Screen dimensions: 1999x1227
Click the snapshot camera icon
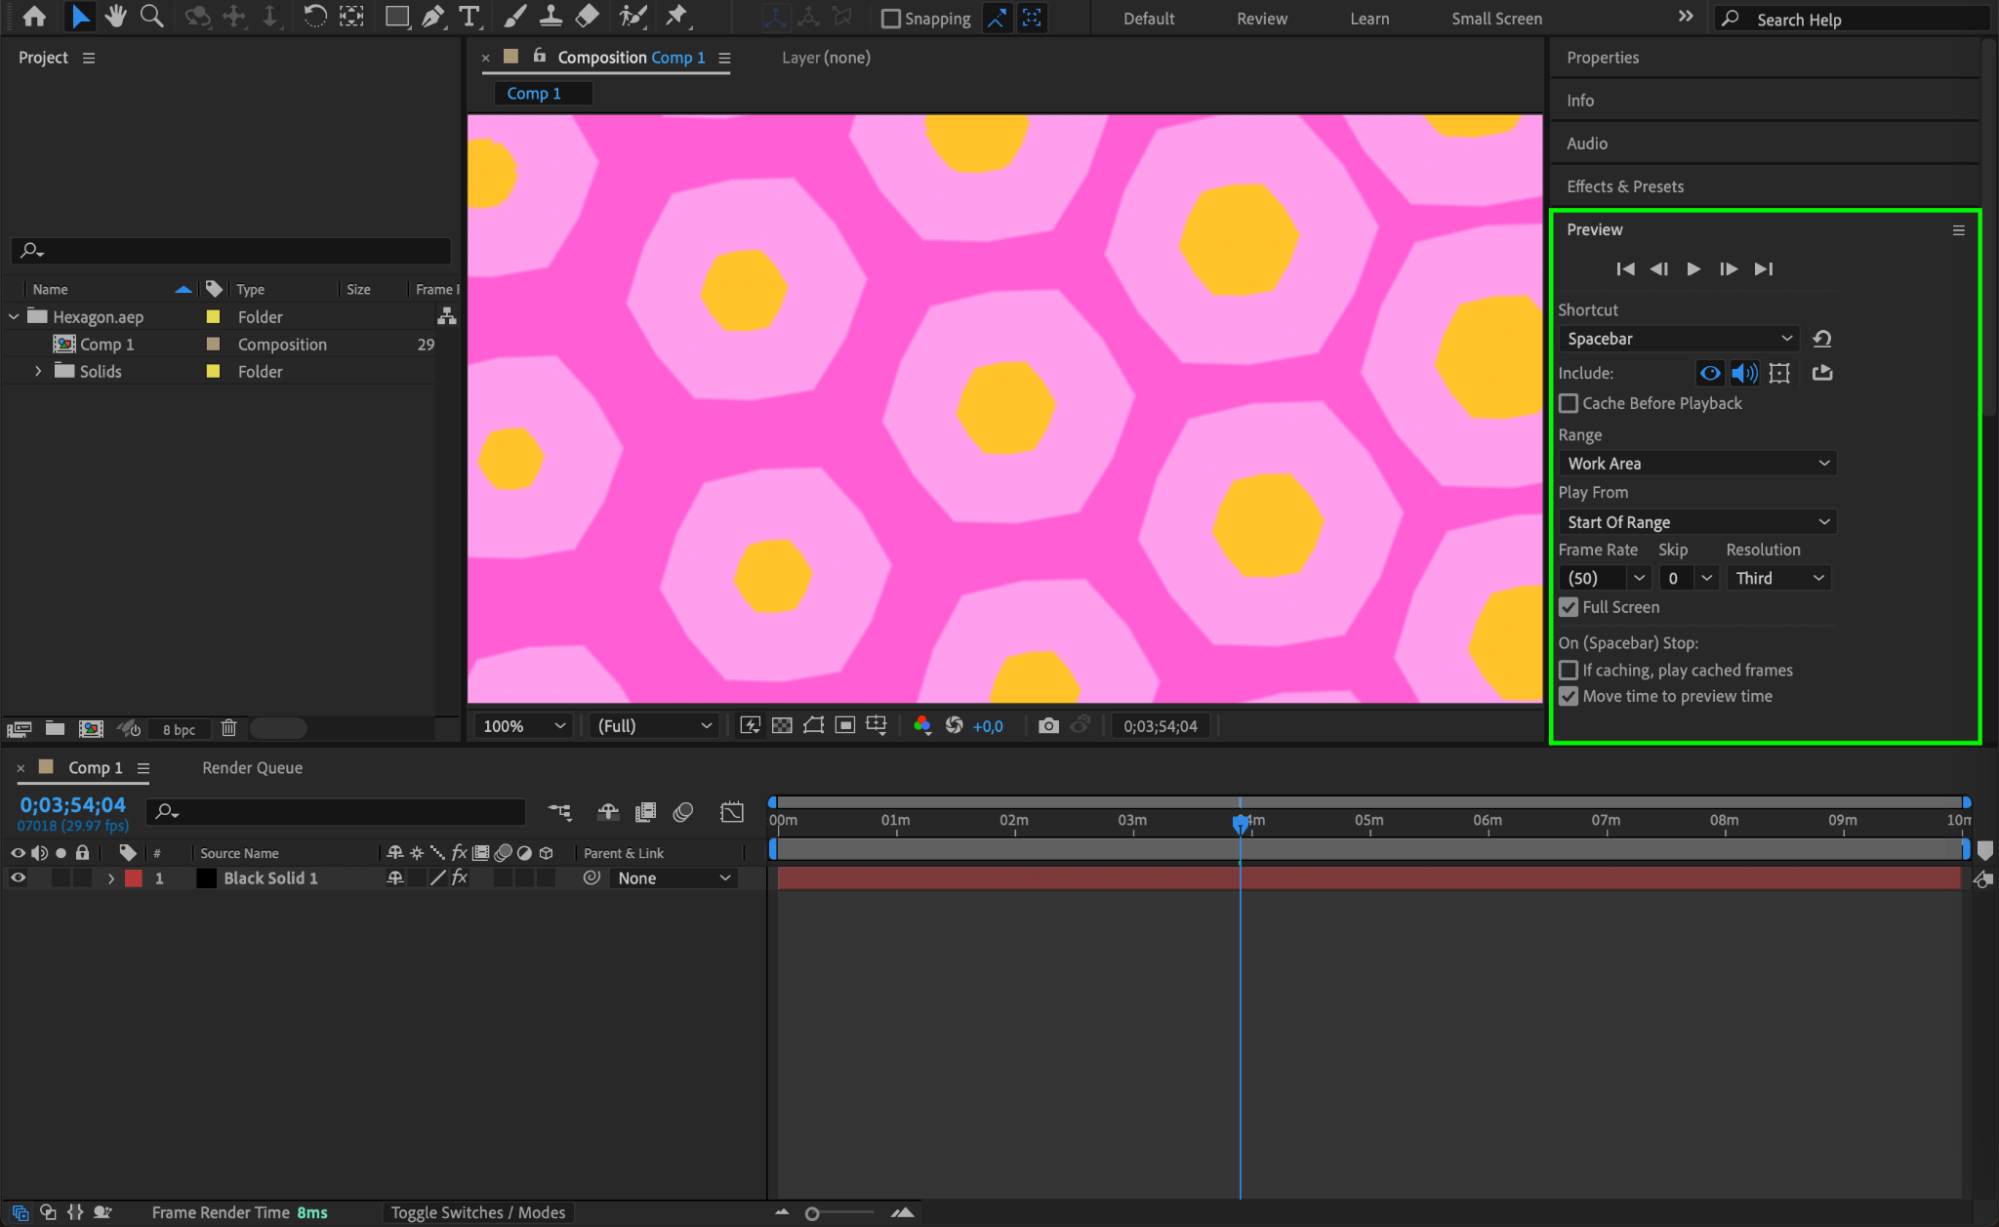(x=1048, y=726)
